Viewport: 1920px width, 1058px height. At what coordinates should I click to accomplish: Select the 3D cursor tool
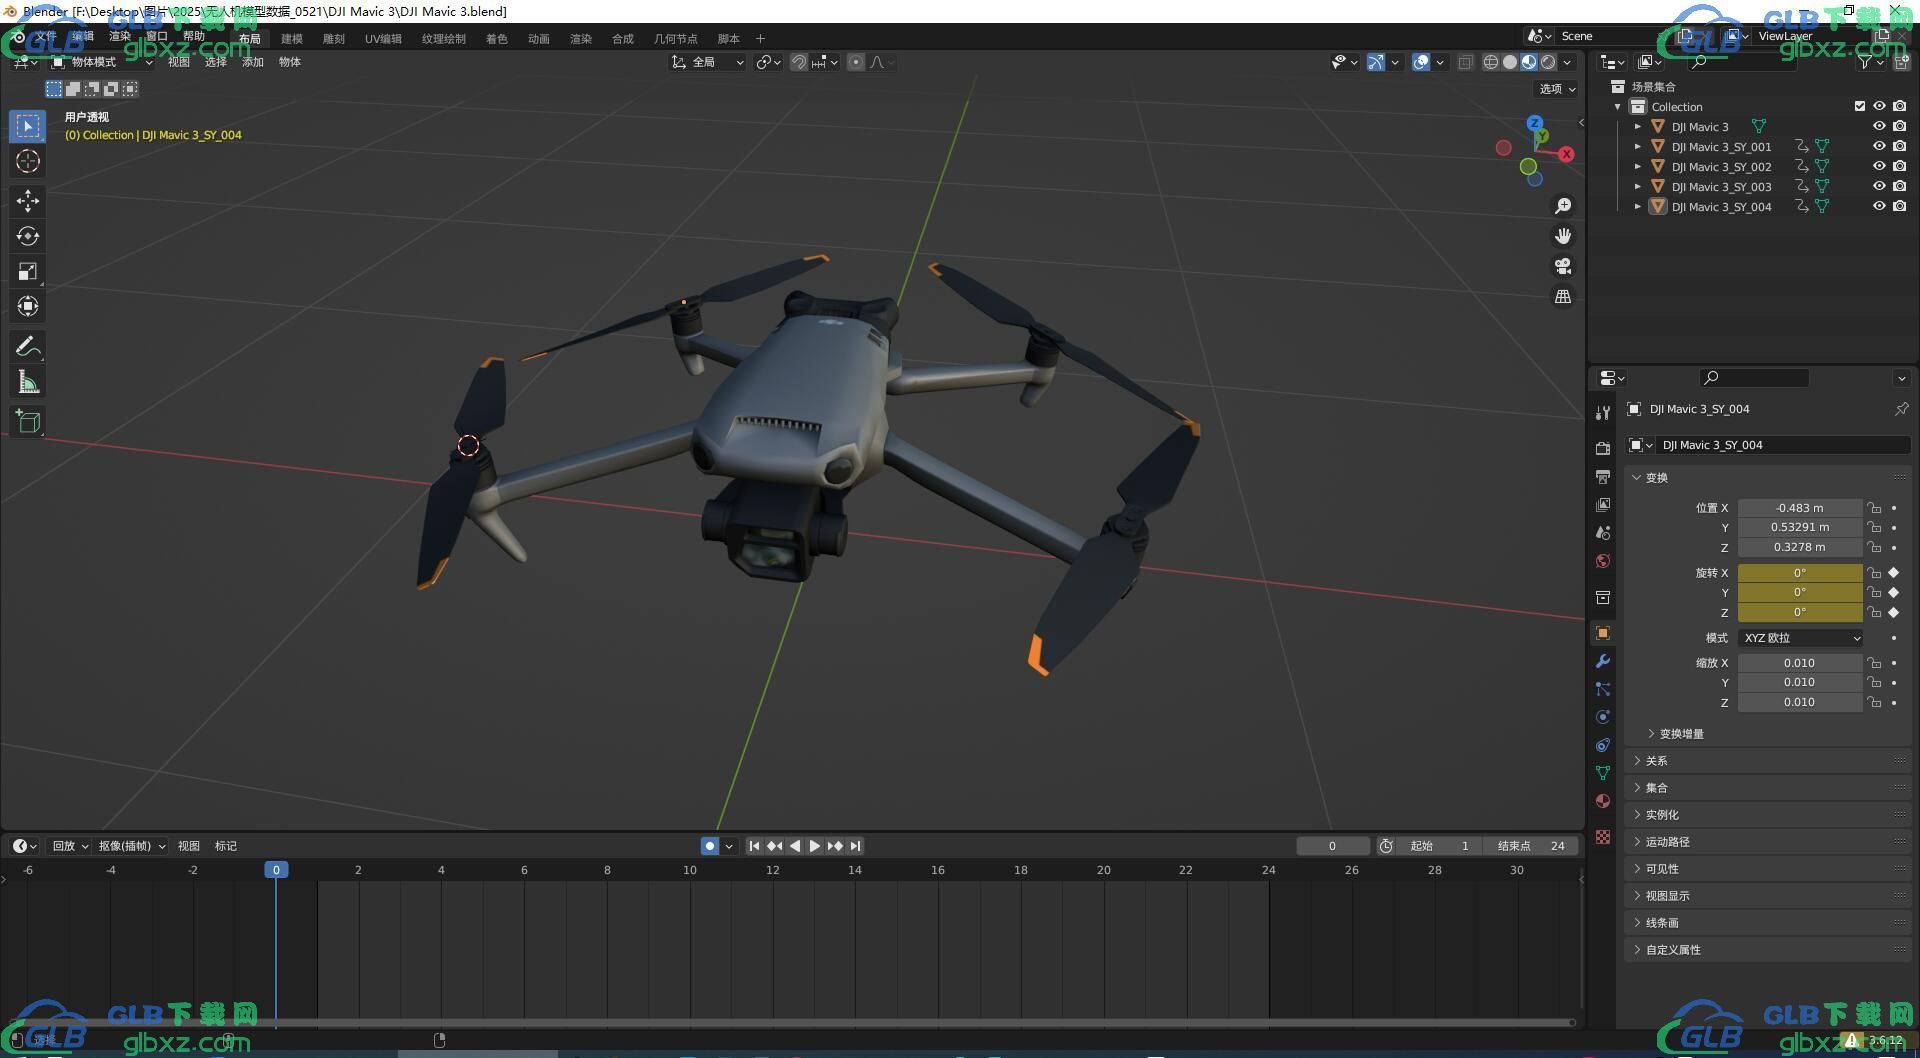(x=28, y=161)
